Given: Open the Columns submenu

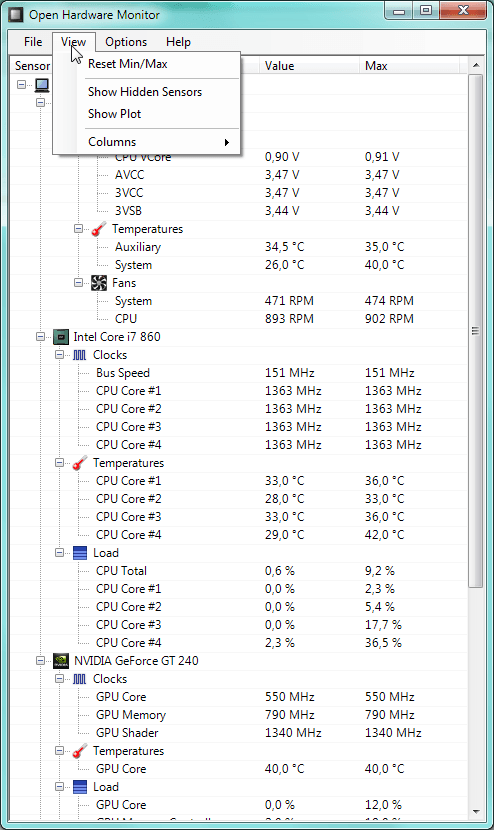Looking at the screenshot, I should pos(158,142).
